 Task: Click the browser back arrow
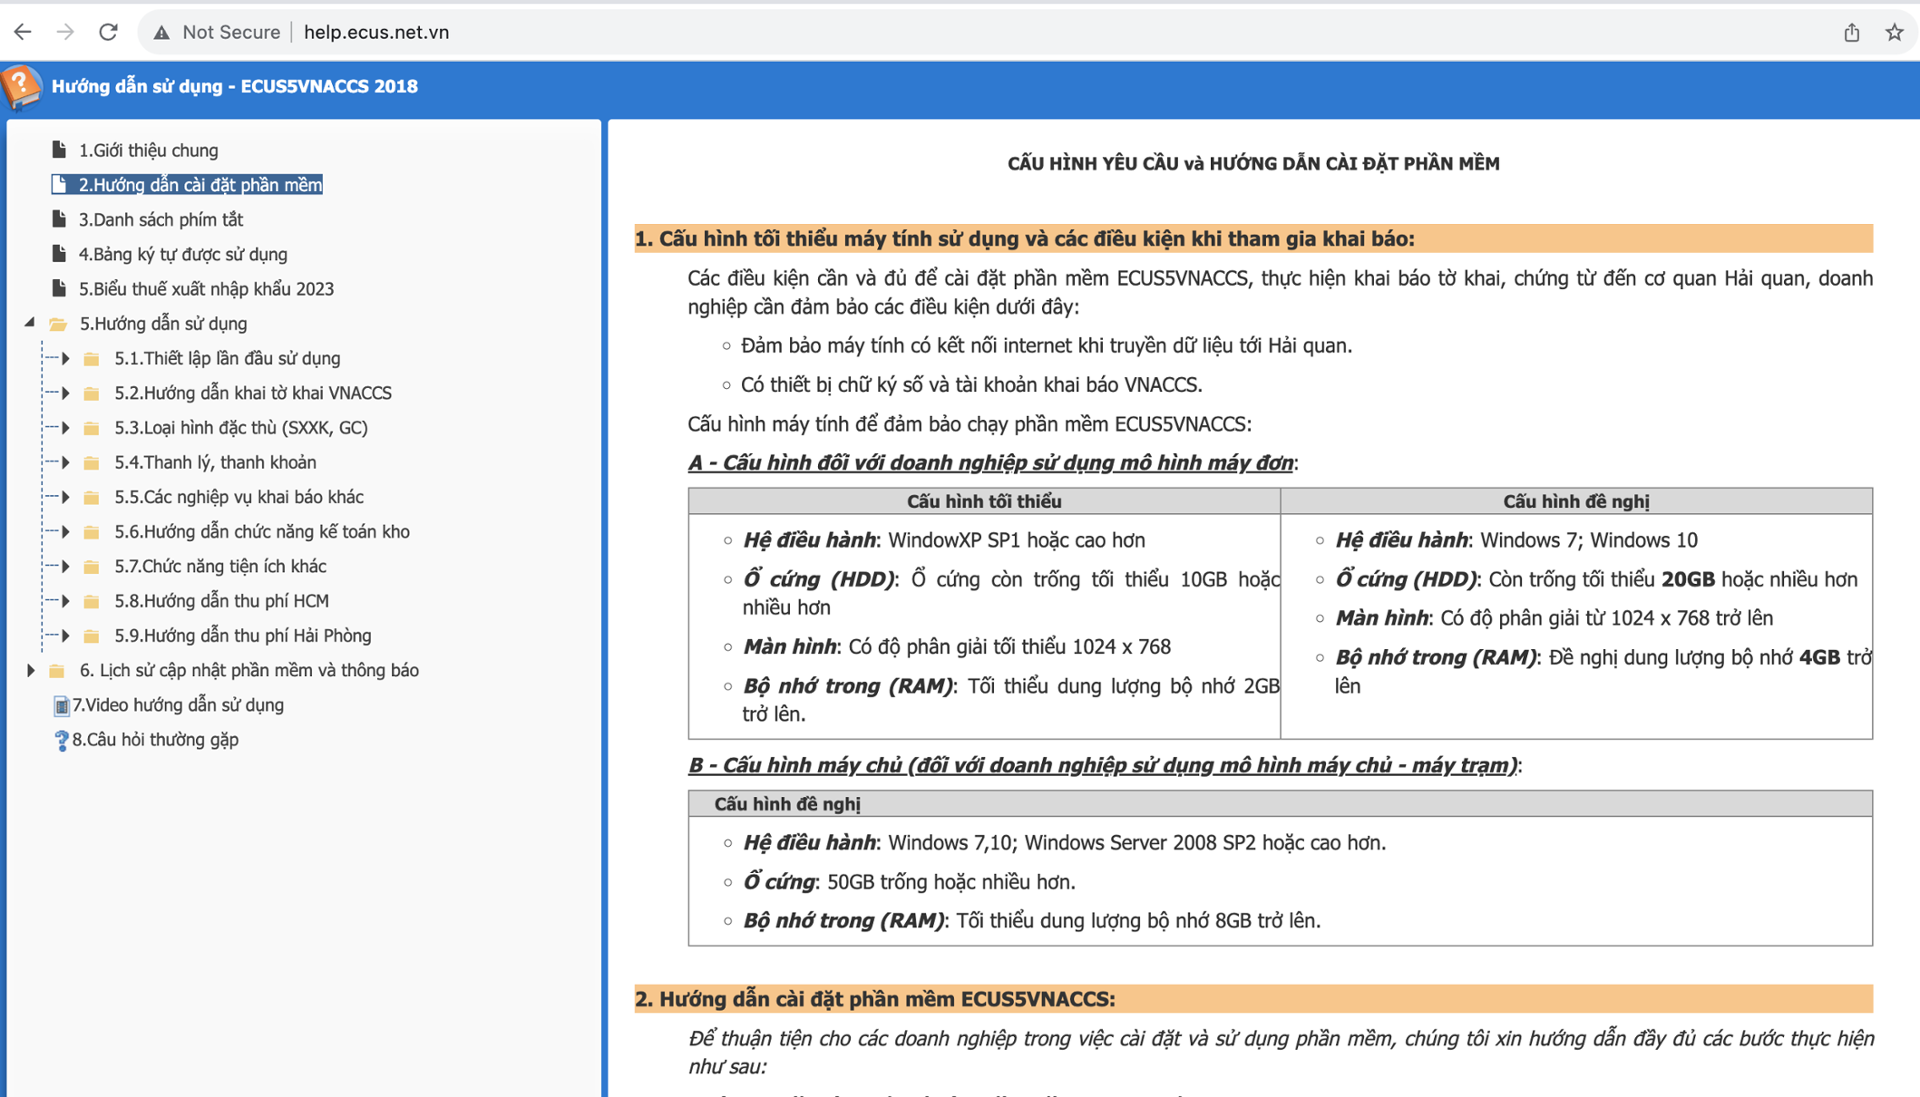pos(23,32)
